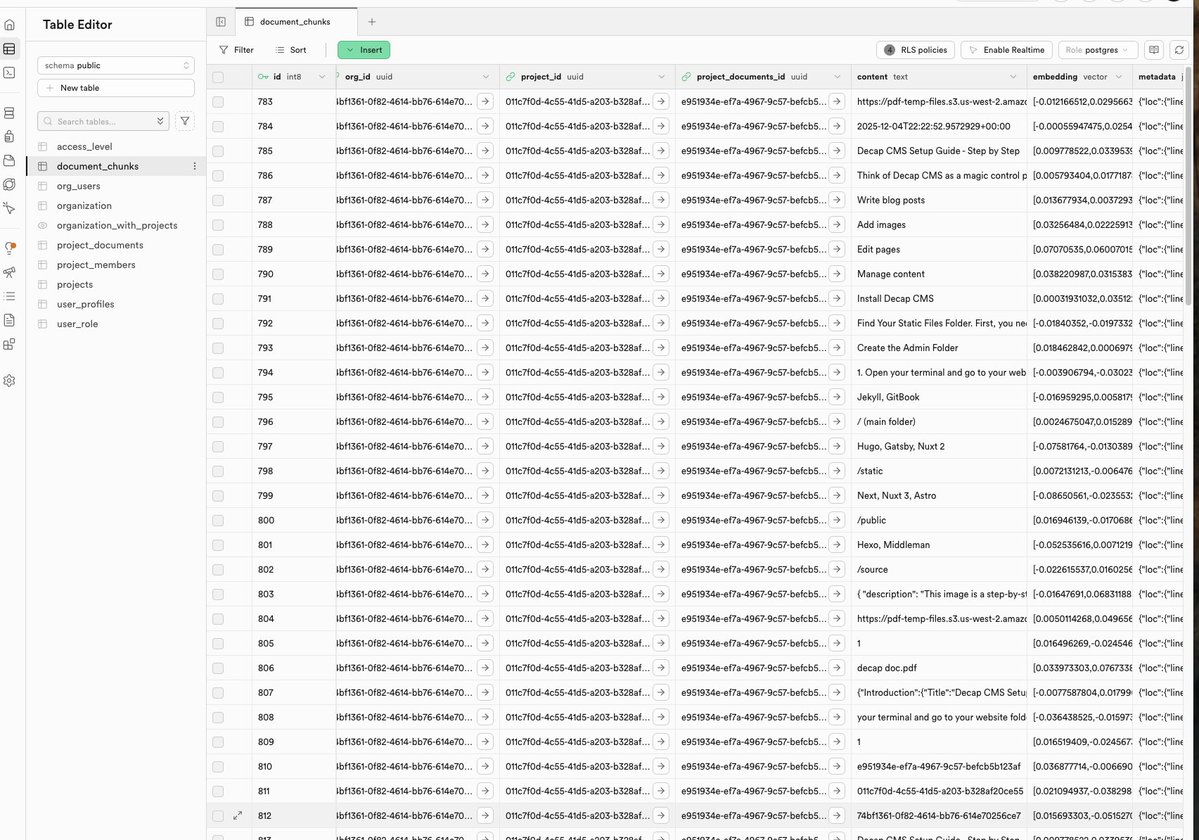Image resolution: width=1199 pixels, height=840 pixels.
Task: Select the 'Decap CMS Setup Guide - Step by Step' cell
Action: click(938, 151)
